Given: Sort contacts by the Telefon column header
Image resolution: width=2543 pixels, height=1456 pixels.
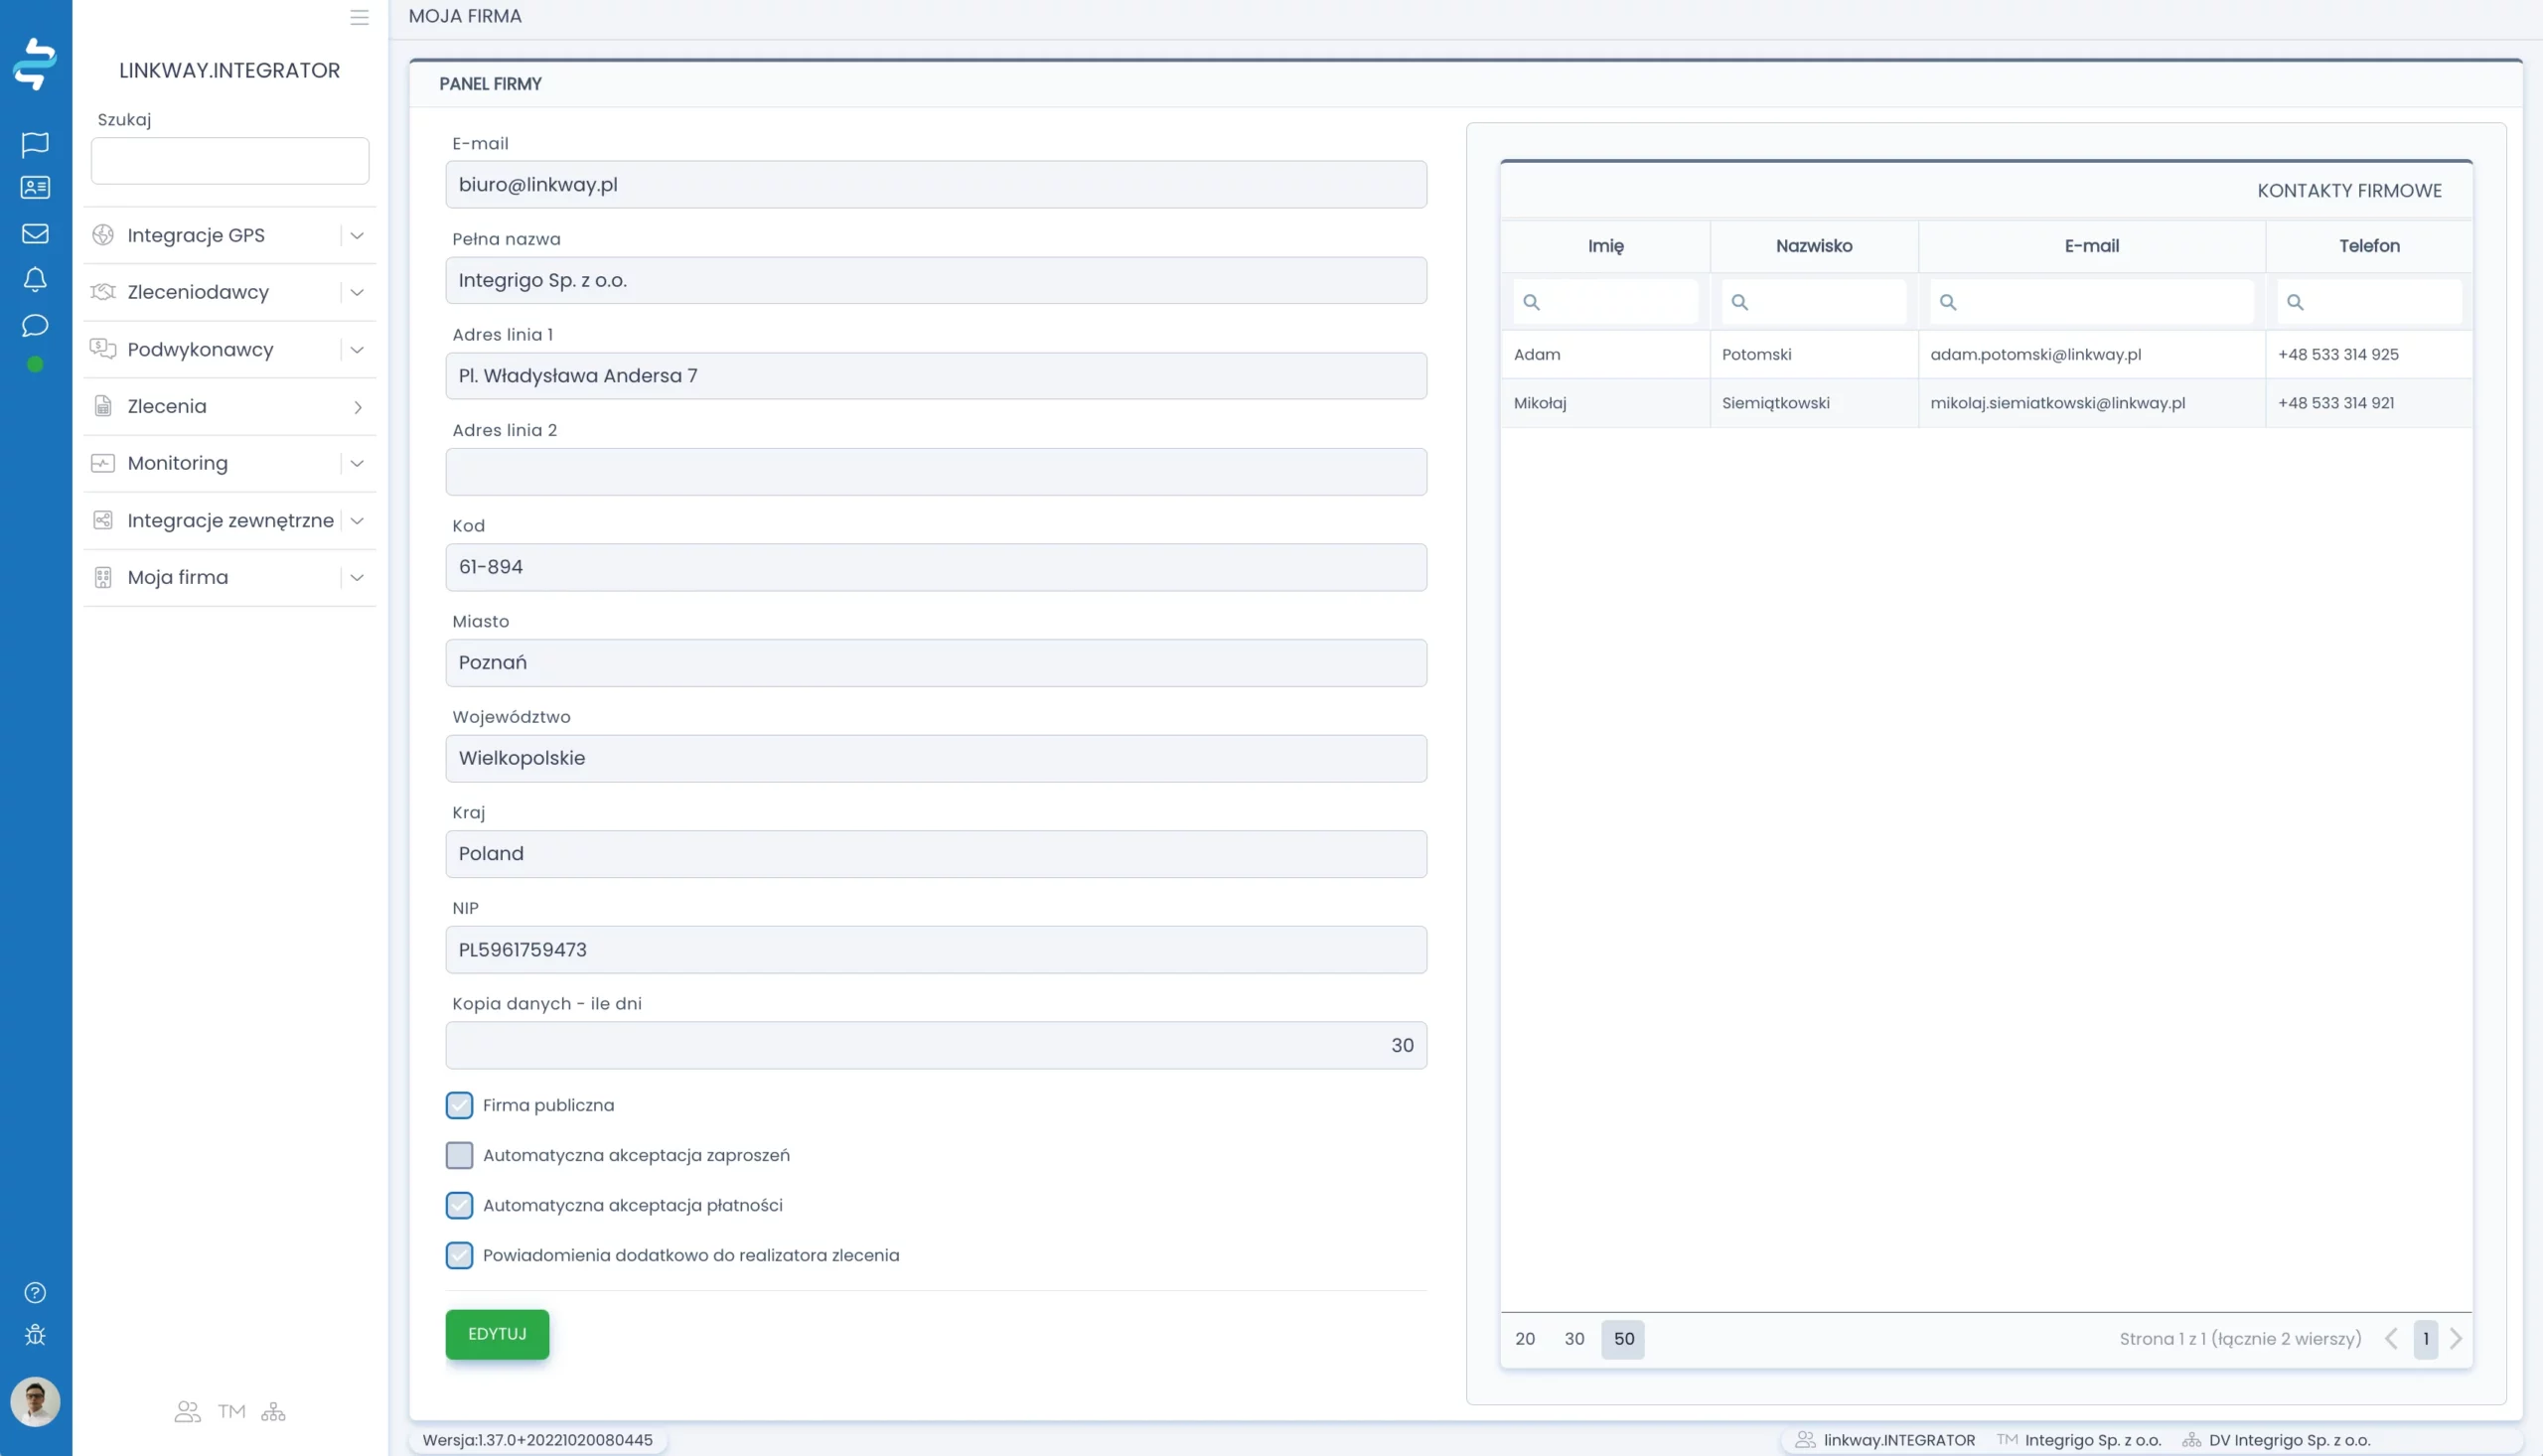Looking at the screenshot, I should click(2368, 246).
